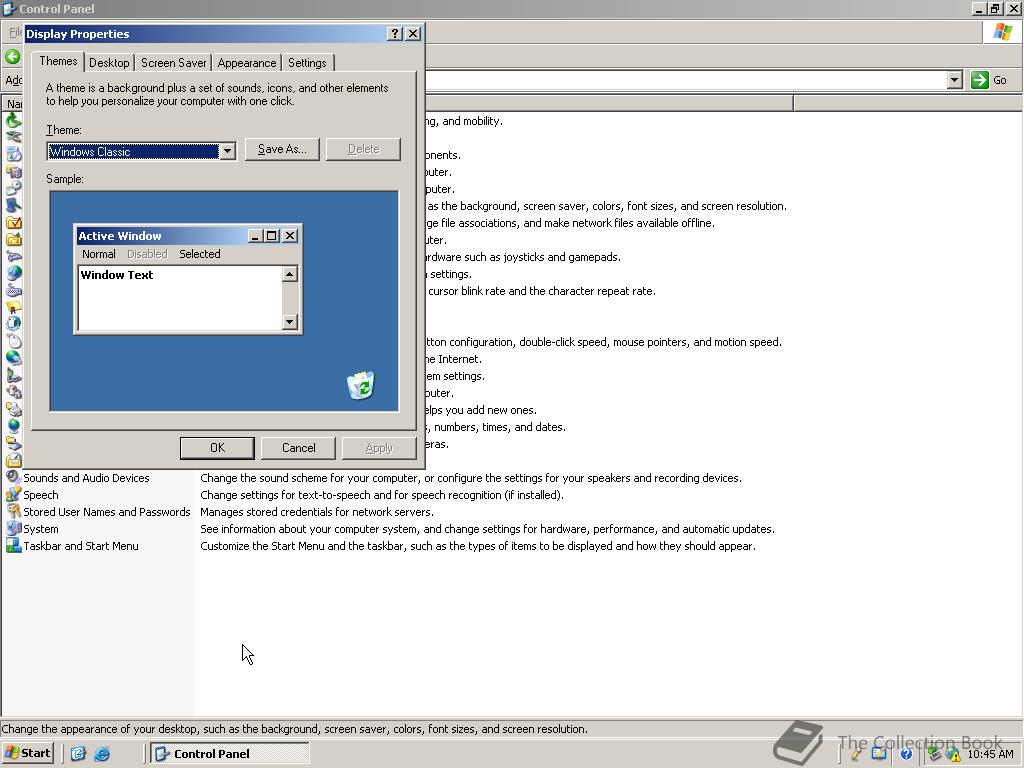Screen dimensions: 1024x768
Task: Open the Keyboard icon in Control Panel
Action: coord(13,291)
